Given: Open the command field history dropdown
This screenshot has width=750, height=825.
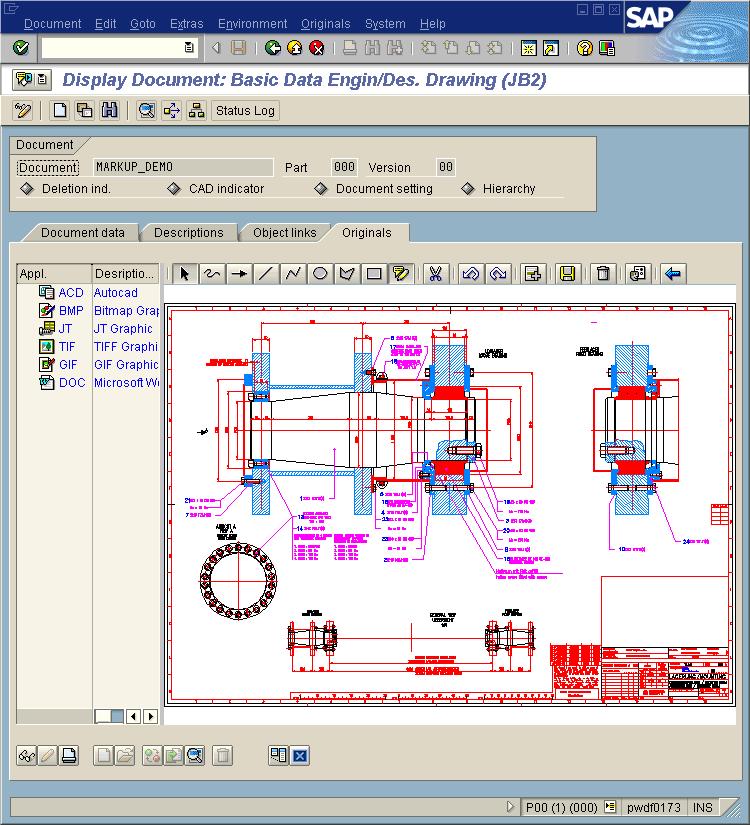Looking at the screenshot, I should point(189,48).
